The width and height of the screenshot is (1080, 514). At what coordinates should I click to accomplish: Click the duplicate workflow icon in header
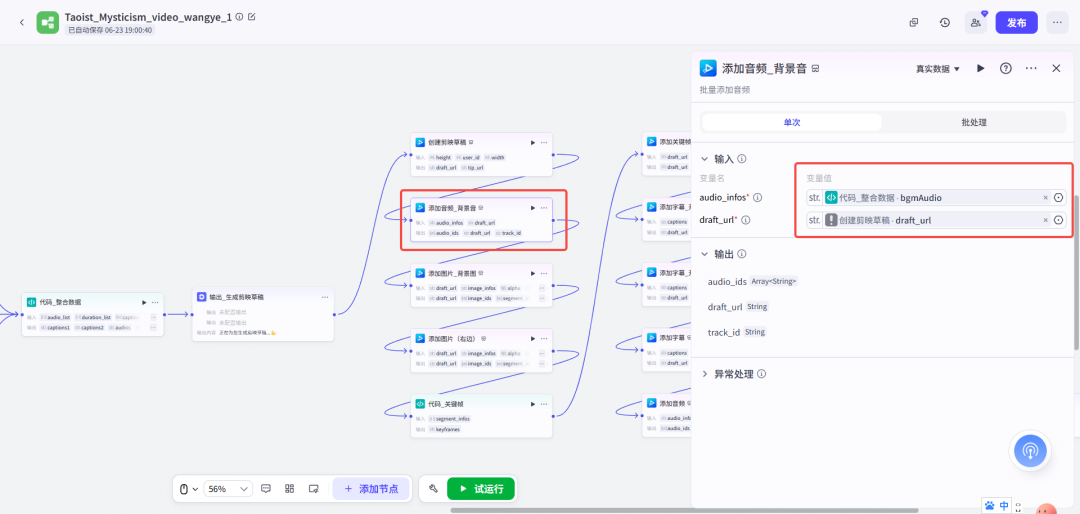pos(913,23)
